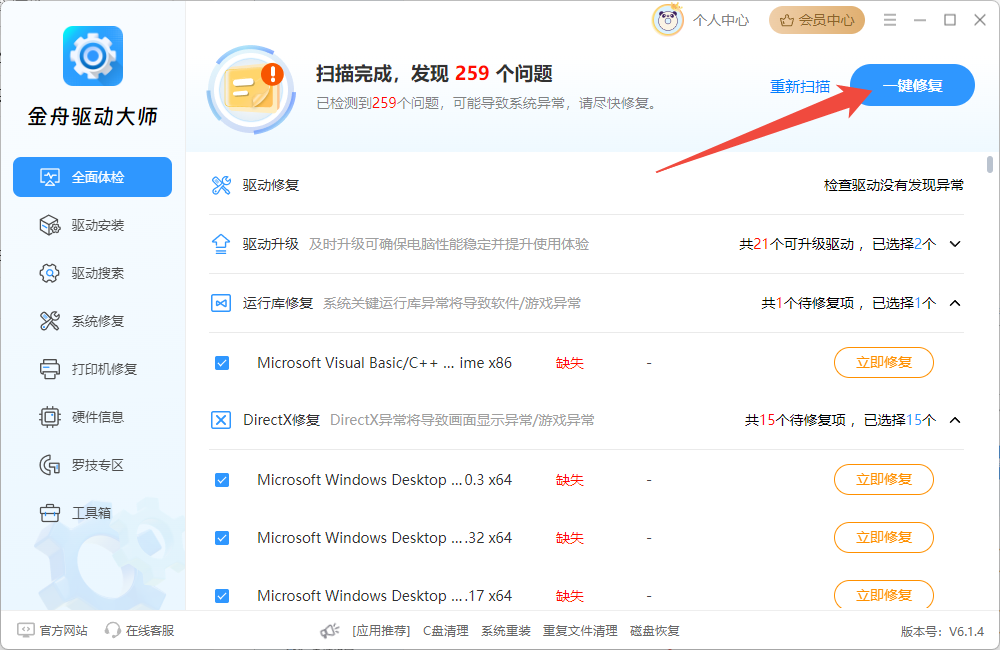Open the 全面体检 tab

[x=92, y=177]
